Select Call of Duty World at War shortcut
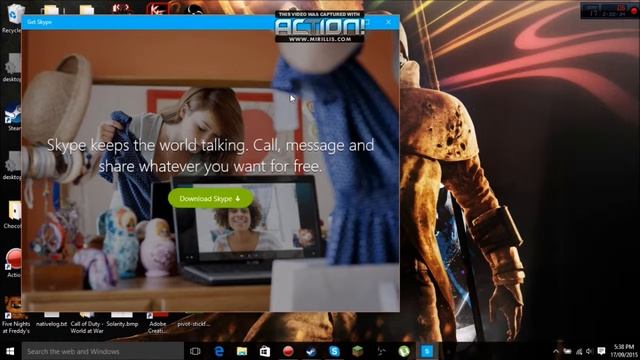The height and width of the screenshot is (360, 640). [x=87, y=322]
